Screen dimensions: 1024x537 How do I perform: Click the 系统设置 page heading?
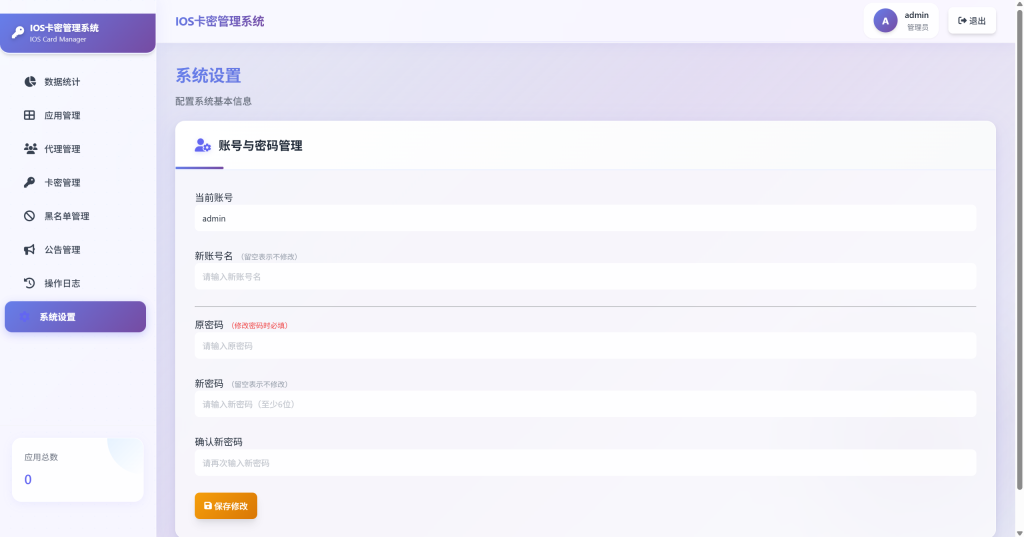tap(208, 76)
